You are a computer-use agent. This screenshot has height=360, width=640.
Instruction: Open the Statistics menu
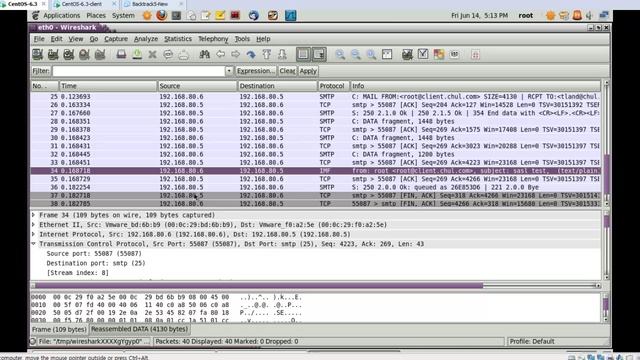click(x=178, y=39)
